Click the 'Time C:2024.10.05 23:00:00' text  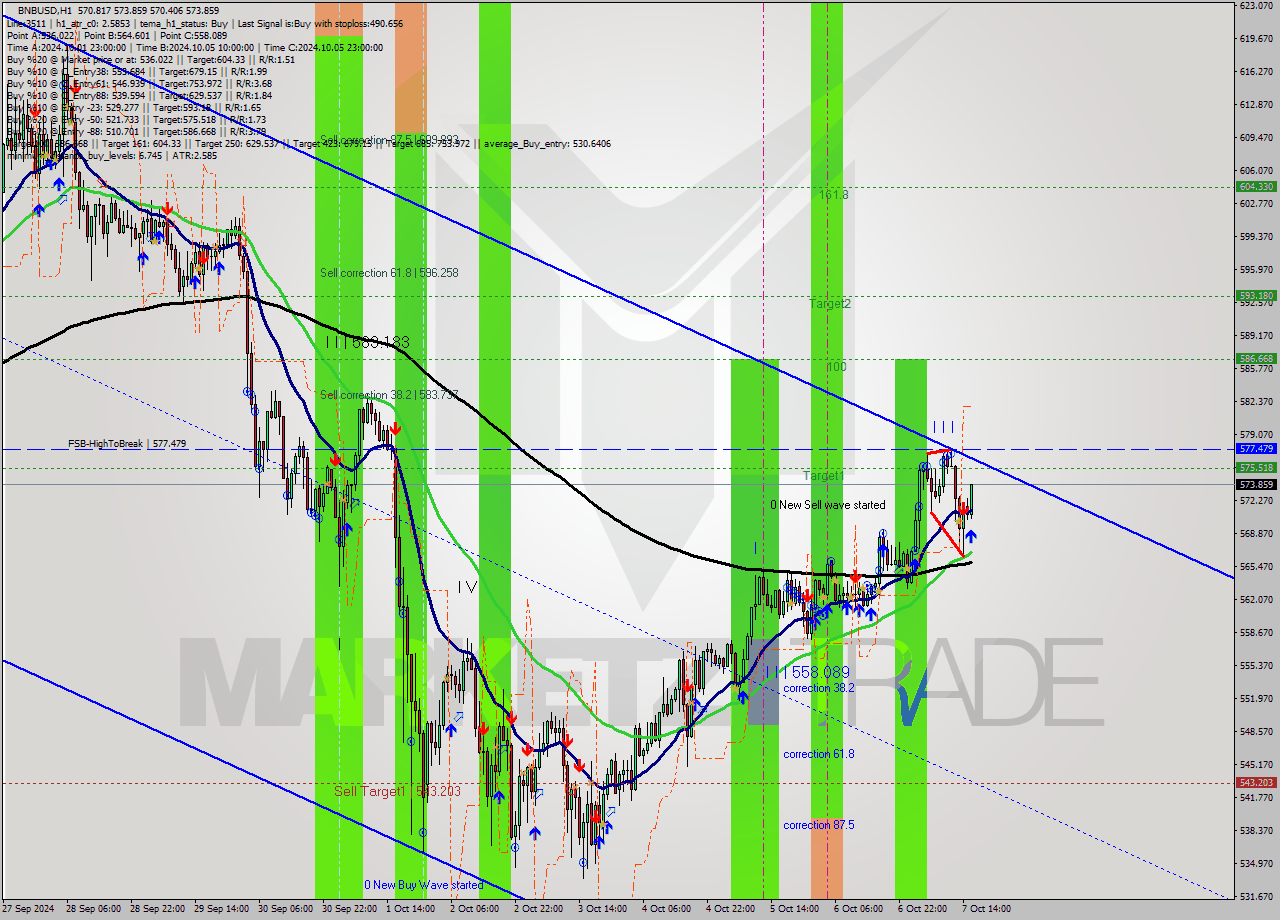click(324, 47)
